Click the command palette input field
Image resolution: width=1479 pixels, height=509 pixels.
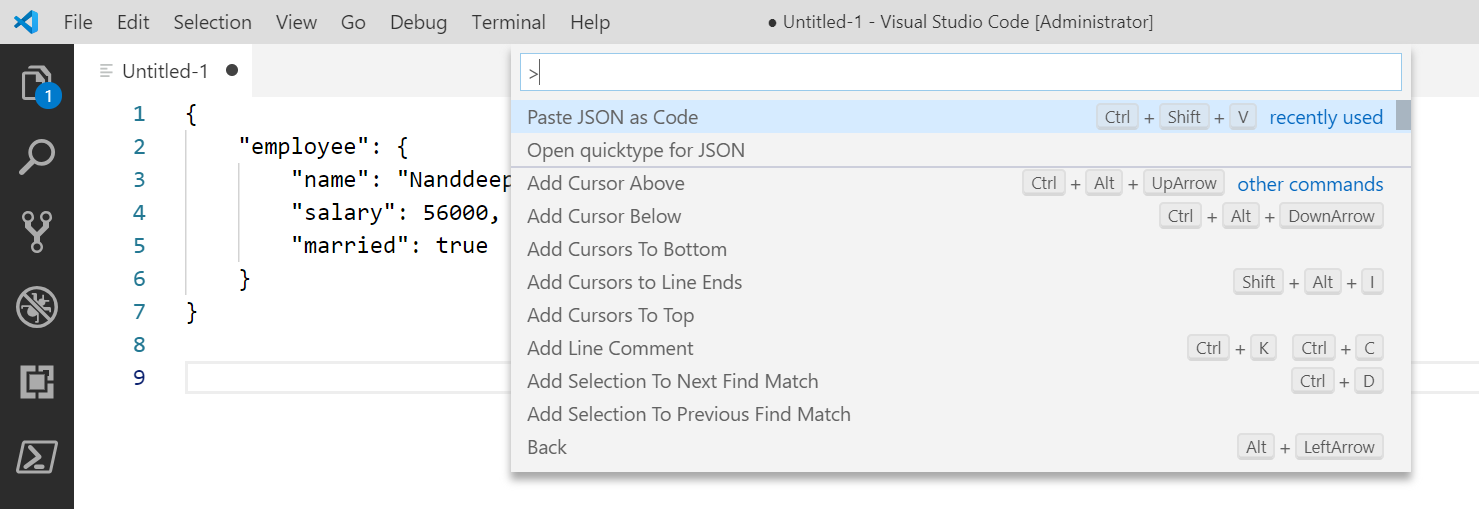click(x=960, y=72)
